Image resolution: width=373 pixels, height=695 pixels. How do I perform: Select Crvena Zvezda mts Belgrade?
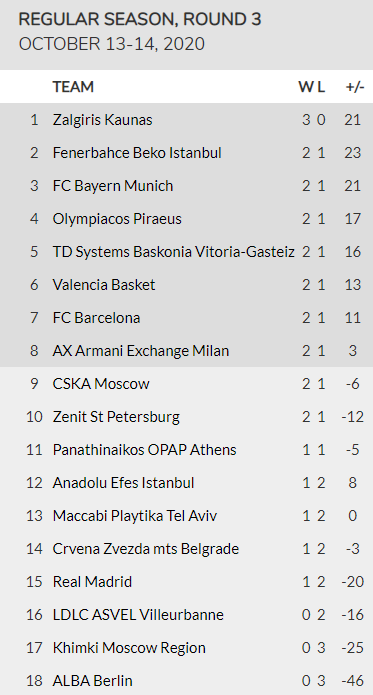click(146, 549)
